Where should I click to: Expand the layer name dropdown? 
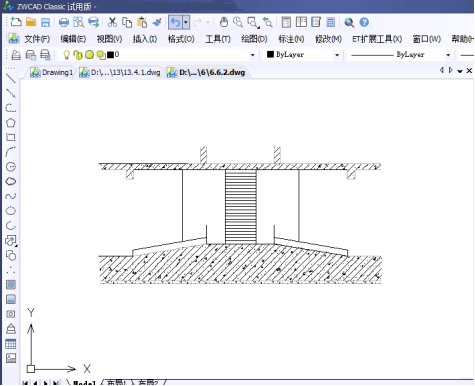(x=253, y=55)
